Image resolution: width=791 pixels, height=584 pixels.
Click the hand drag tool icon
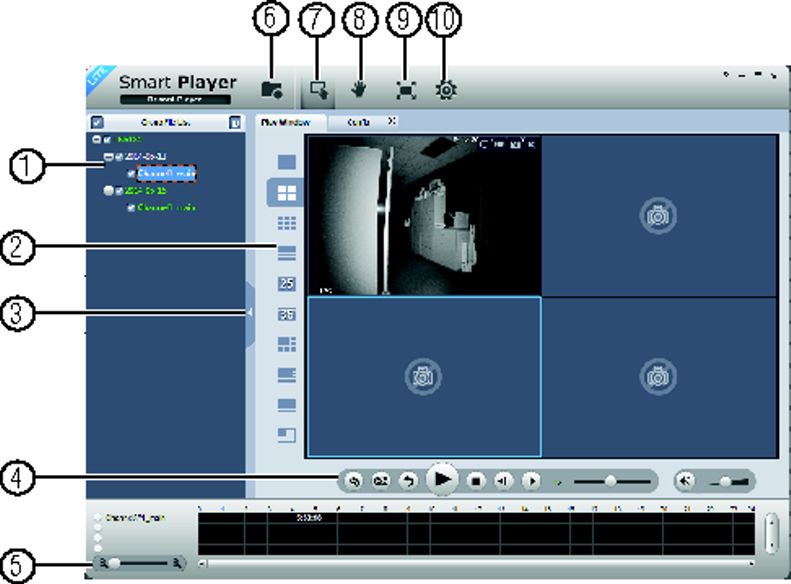(359, 90)
